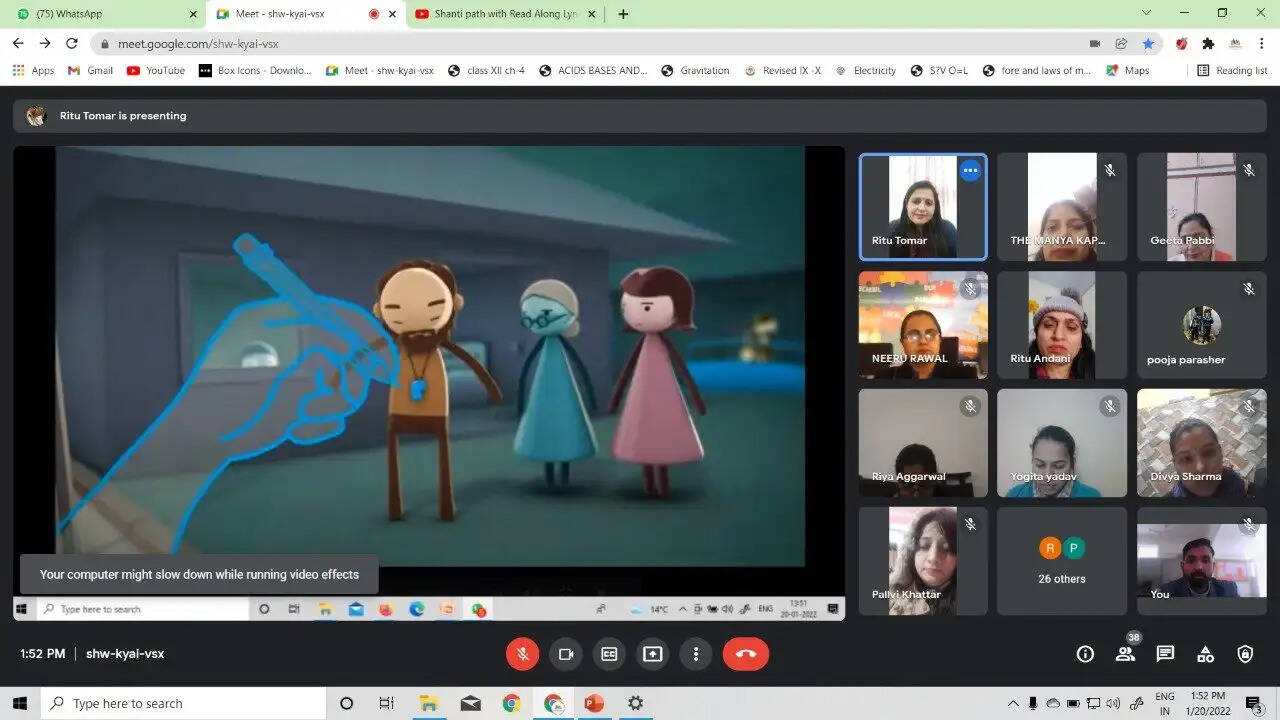Screen dimensions: 1280x720
Task: End the call with the red hang-up button
Action: tap(746, 654)
